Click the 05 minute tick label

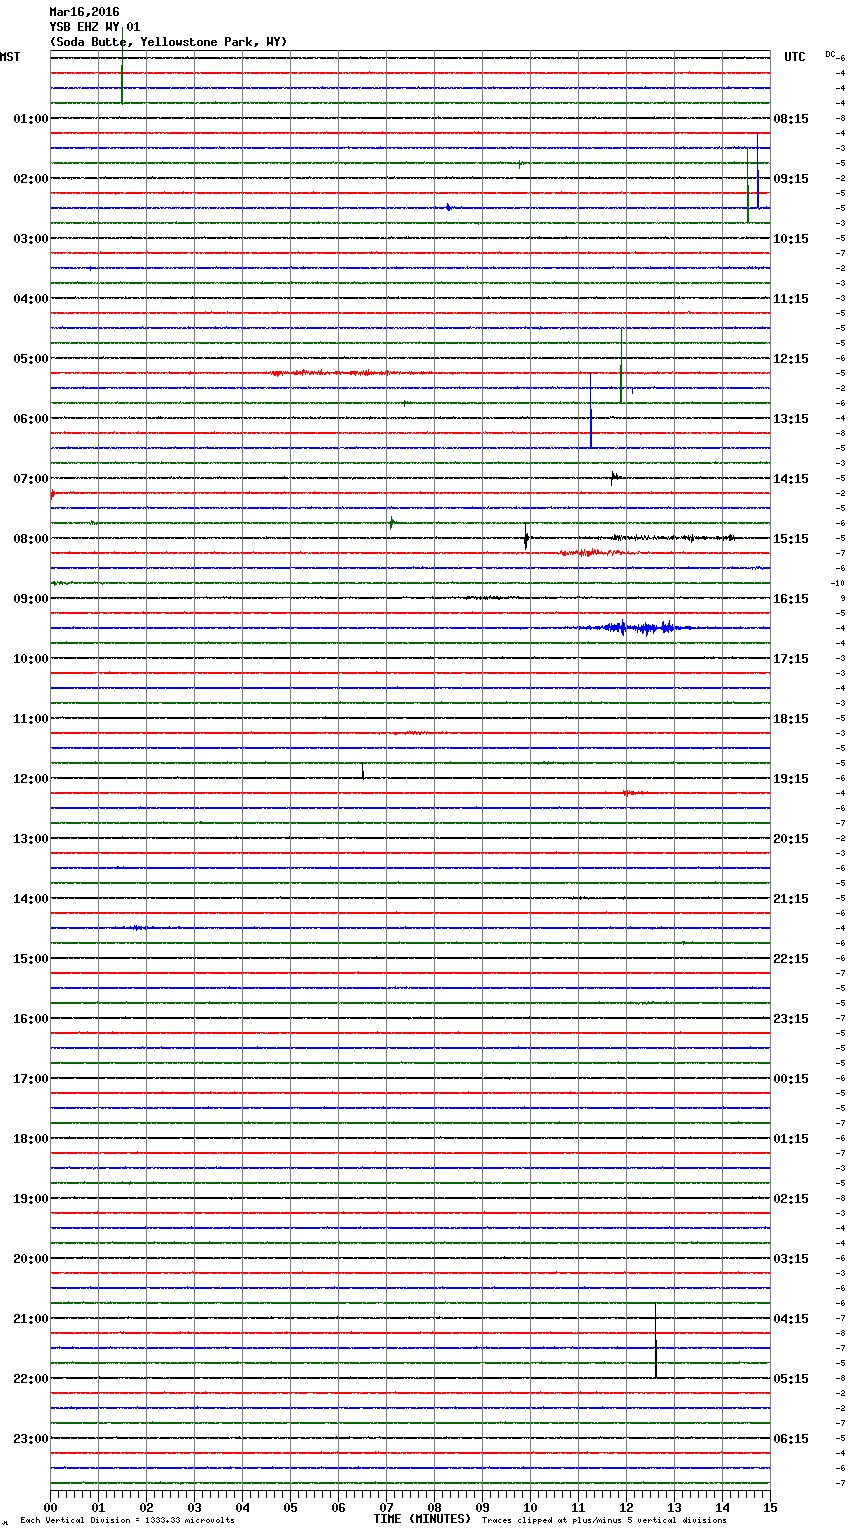290,1507
